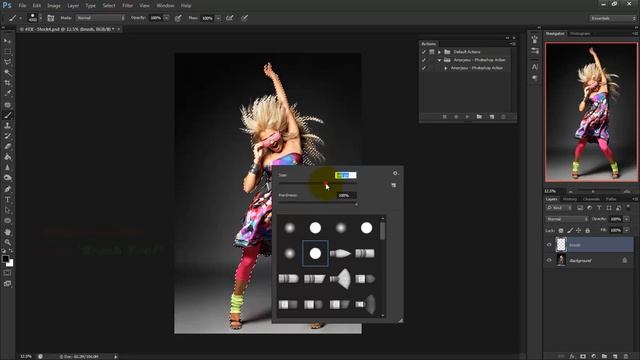Open the tool preset picker arrow

[20, 18]
